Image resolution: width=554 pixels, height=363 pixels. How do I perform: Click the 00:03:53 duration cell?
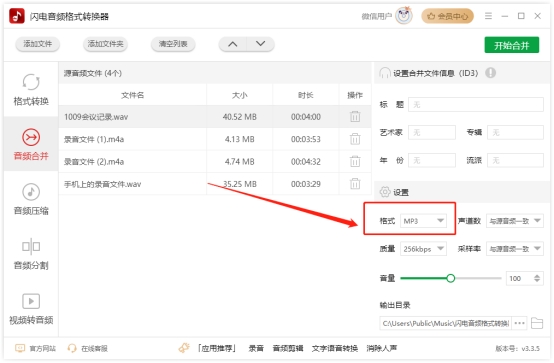[306, 139]
